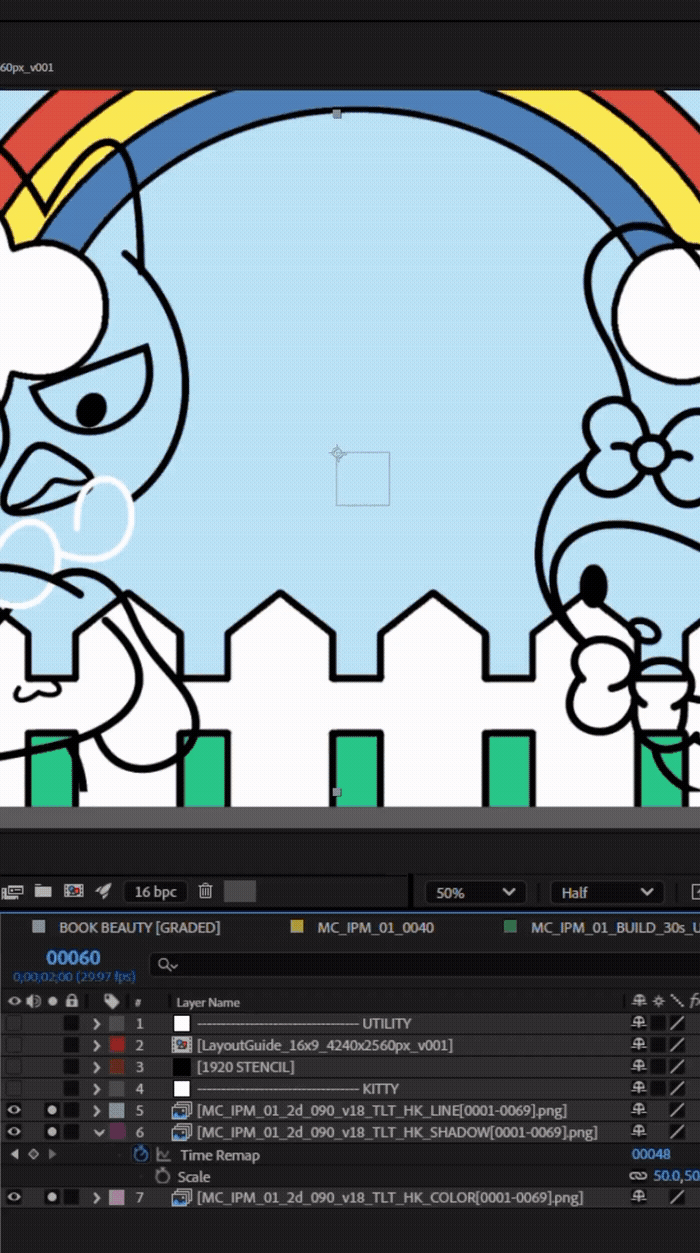
Task: Open the Half resolution dropdown
Action: (606, 892)
